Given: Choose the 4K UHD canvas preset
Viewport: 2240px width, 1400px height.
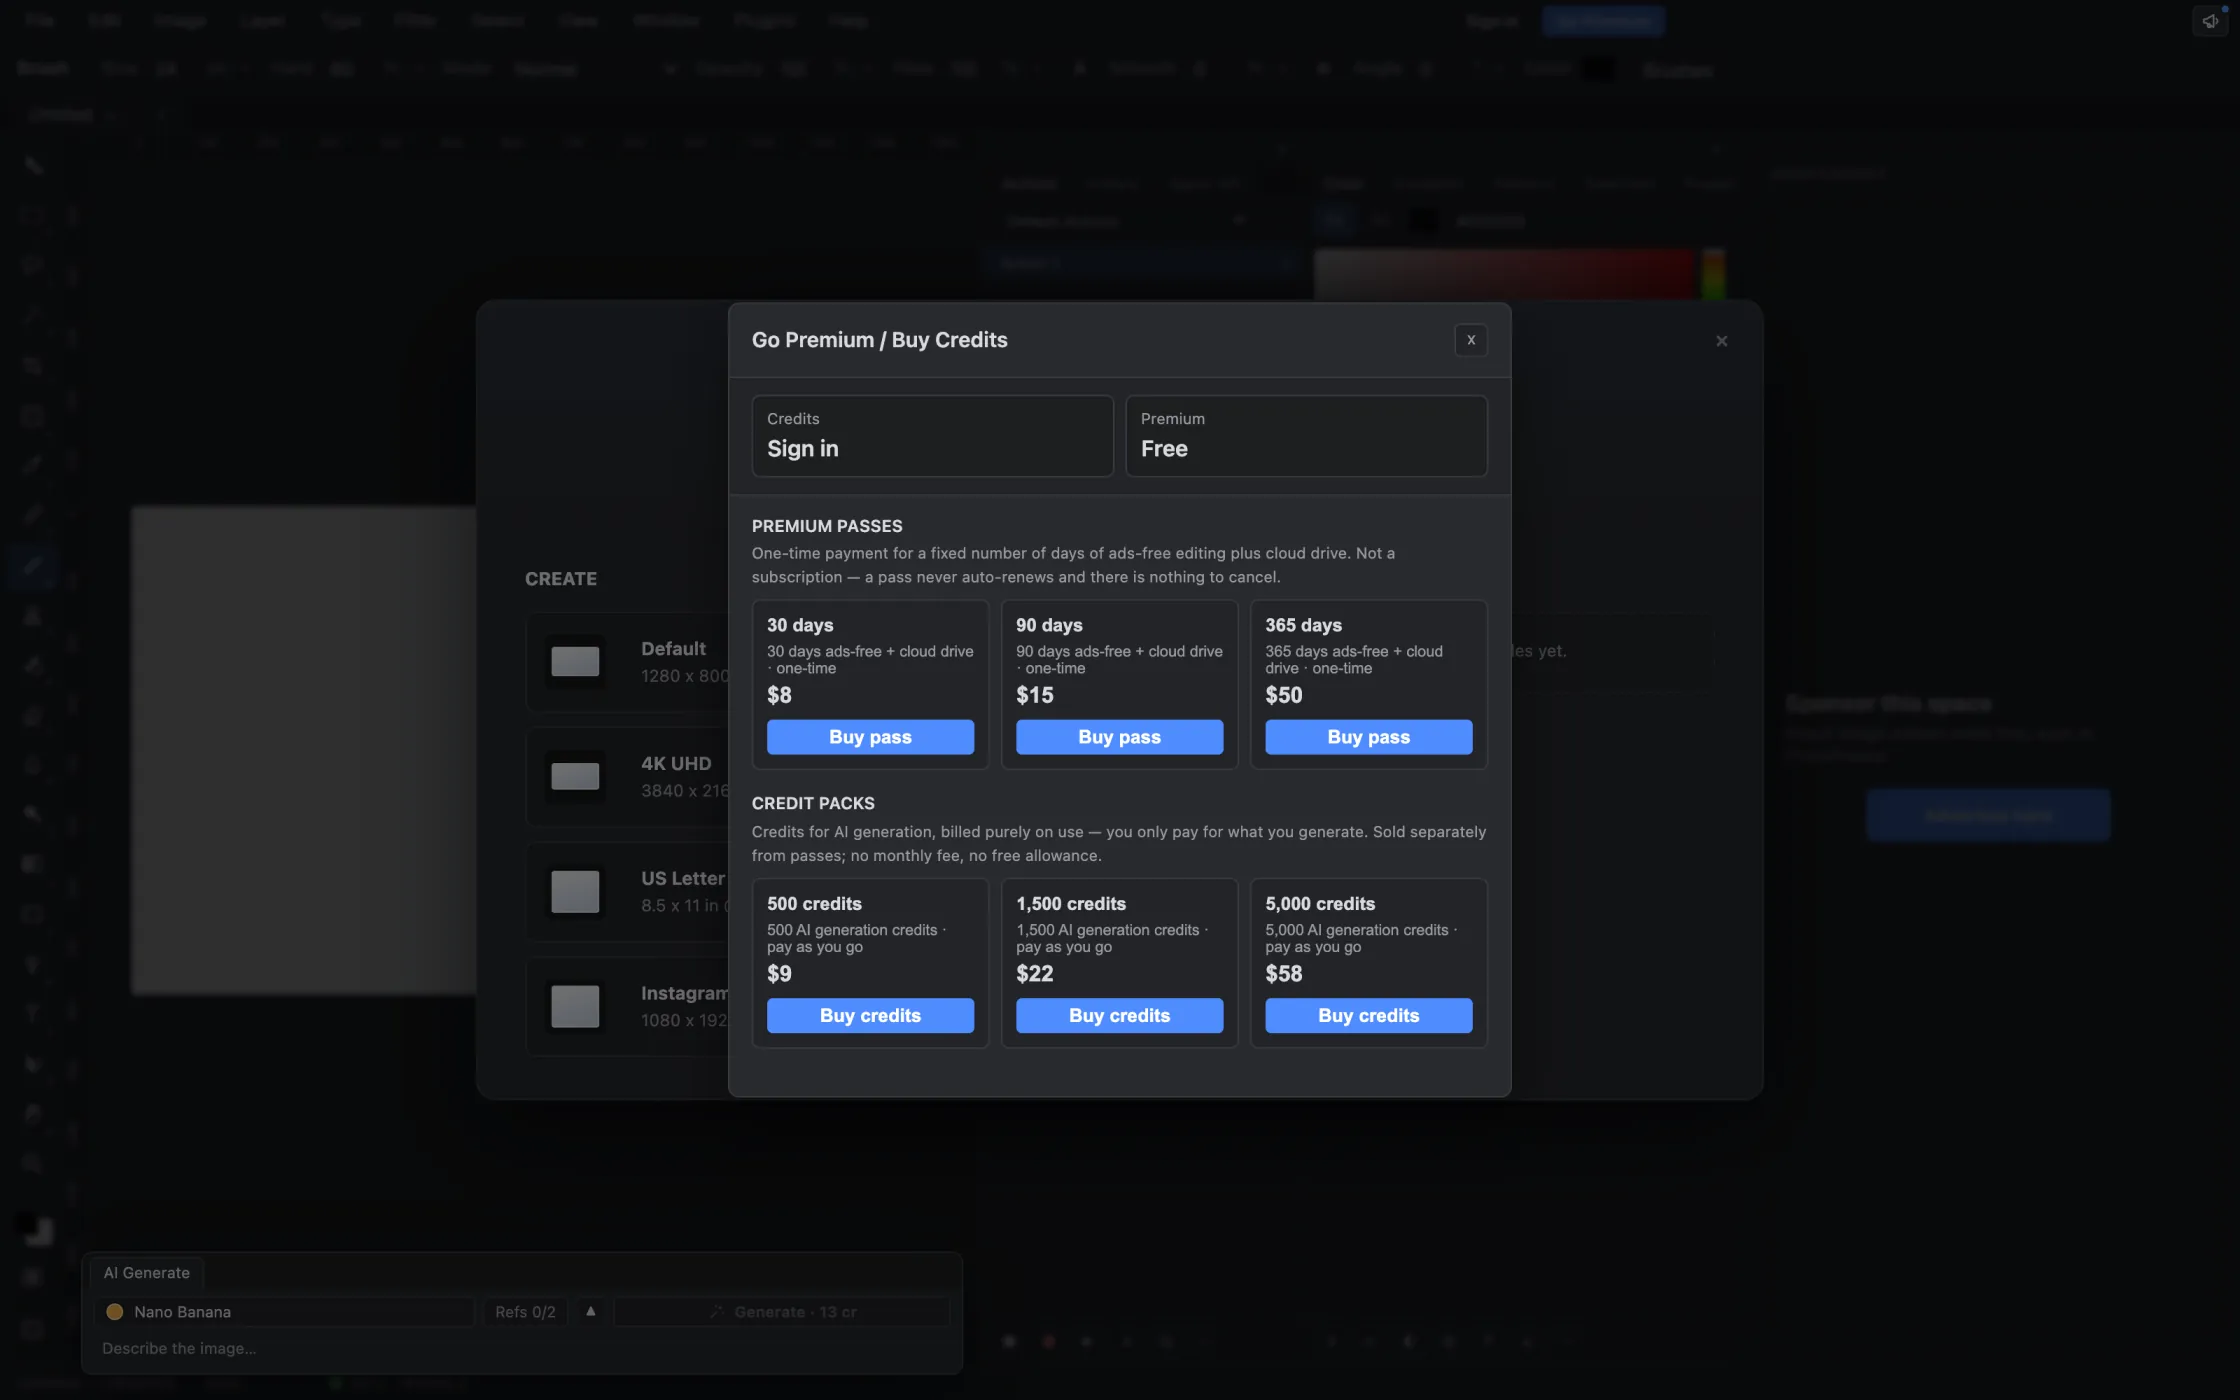Looking at the screenshot, I should (628, 777).
